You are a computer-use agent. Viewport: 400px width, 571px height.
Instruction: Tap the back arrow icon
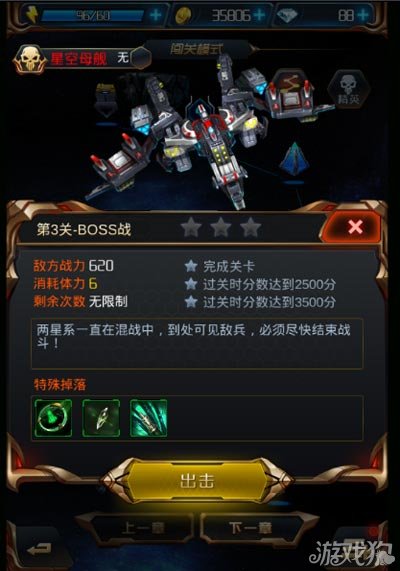coord(39,548)
